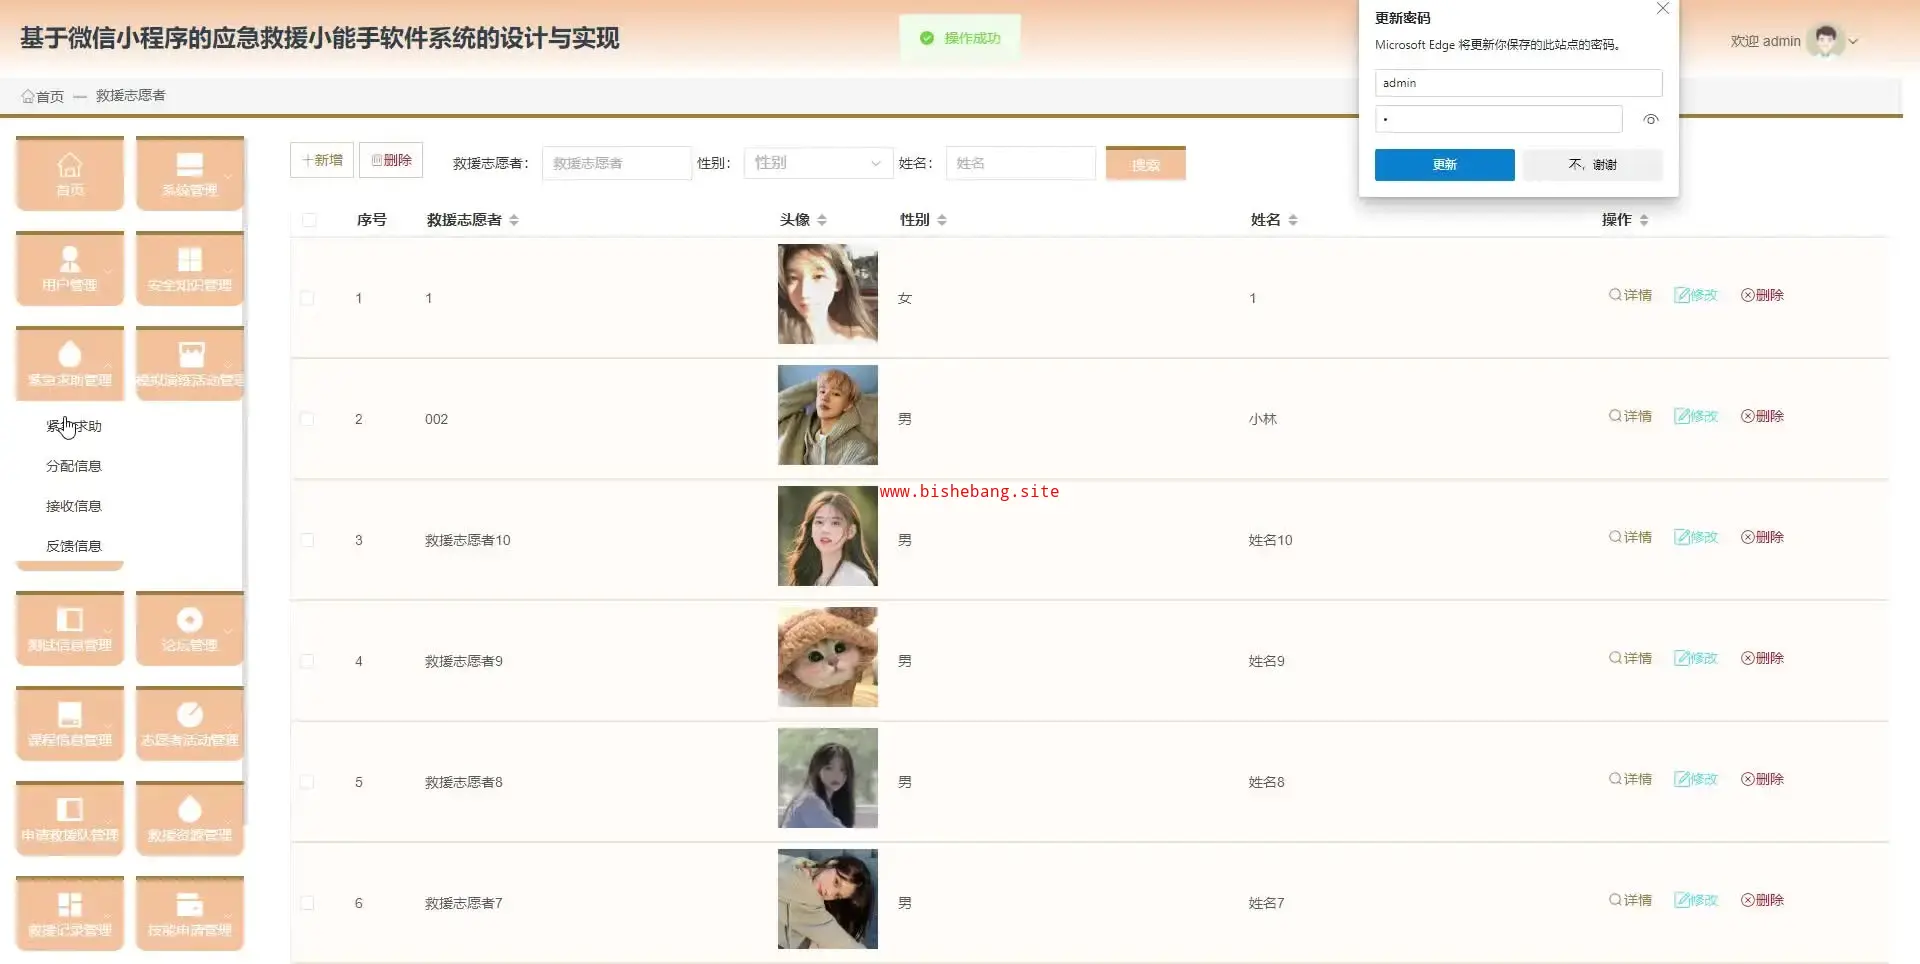Open the 用户管理 sidebar tile

coord(70,269)
